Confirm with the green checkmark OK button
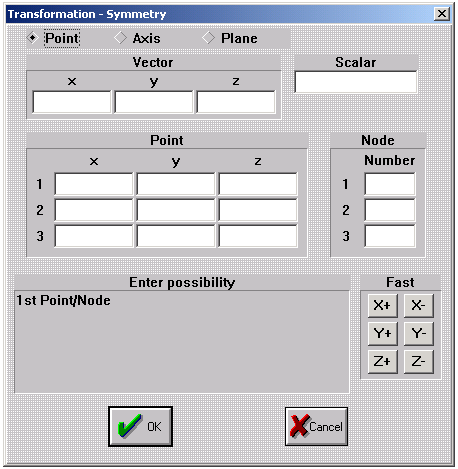Viewport: 458px width, 469px height. click(140, 426)
